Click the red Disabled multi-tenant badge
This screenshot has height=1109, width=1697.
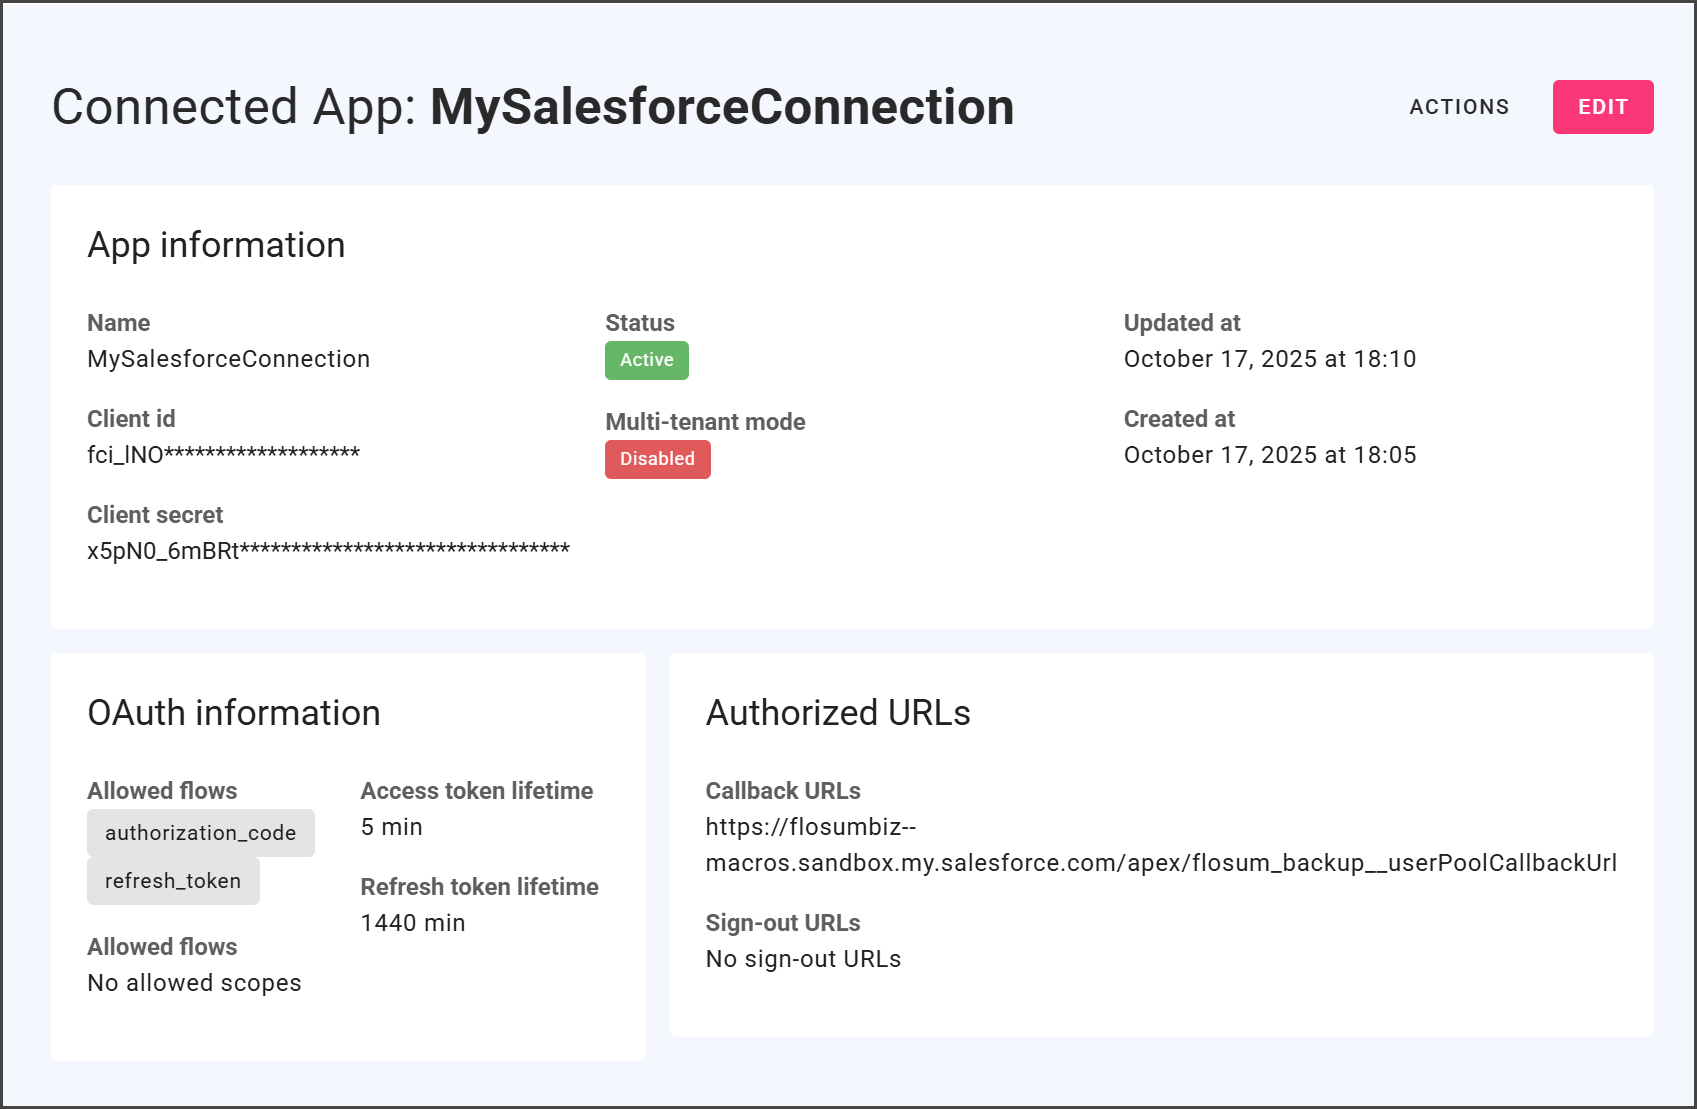click(x=657, y=459)
